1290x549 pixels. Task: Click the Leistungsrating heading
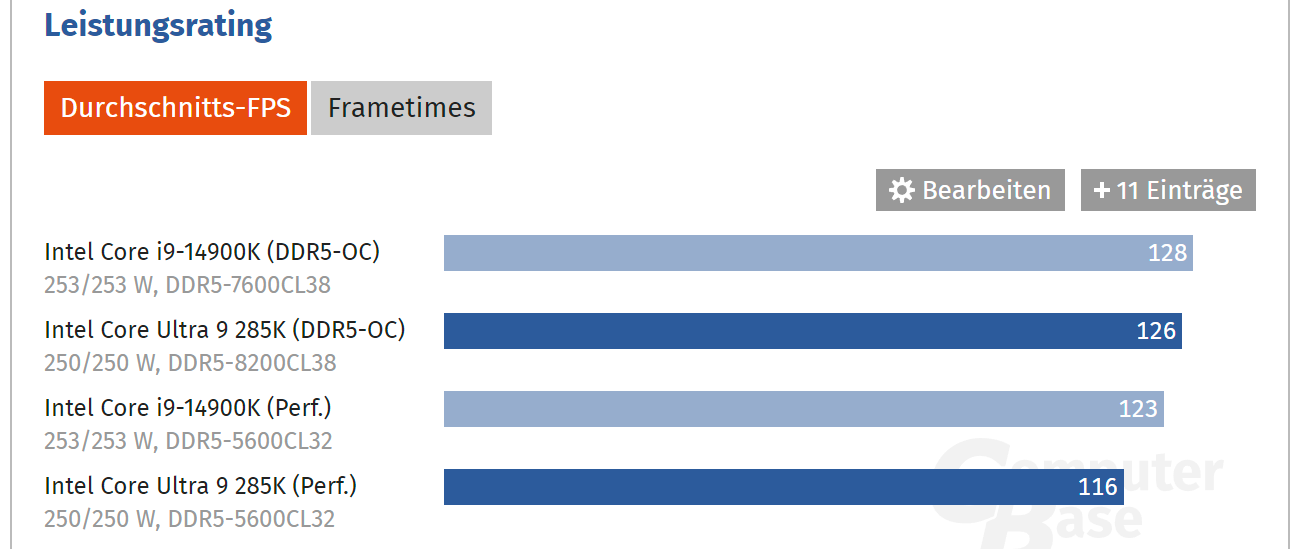pos(158,25)
